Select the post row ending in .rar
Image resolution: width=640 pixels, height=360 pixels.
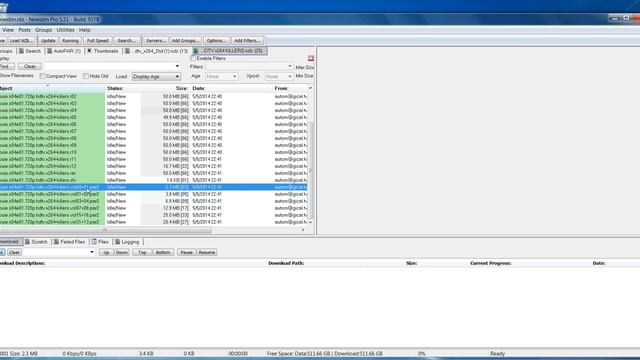pyautogui.click(x=154, y=173)
